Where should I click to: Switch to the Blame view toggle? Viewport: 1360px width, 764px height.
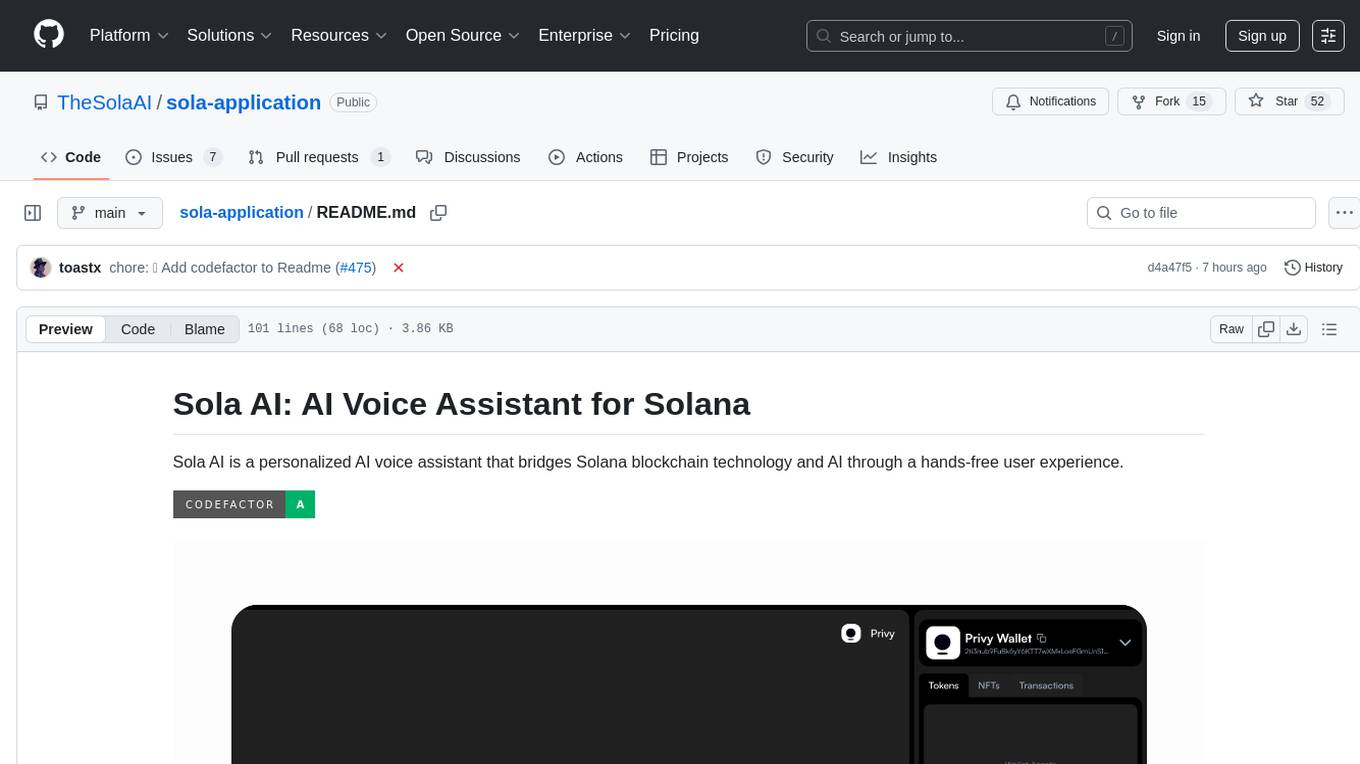pyautogui.click(x=204, y=329)
